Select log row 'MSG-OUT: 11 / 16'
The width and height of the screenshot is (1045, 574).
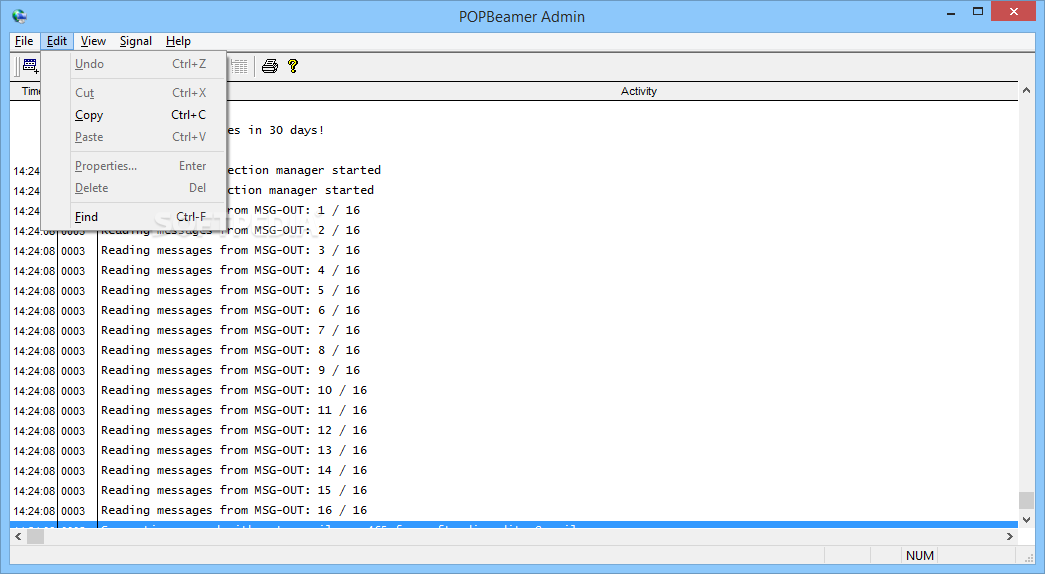point(514,411)
